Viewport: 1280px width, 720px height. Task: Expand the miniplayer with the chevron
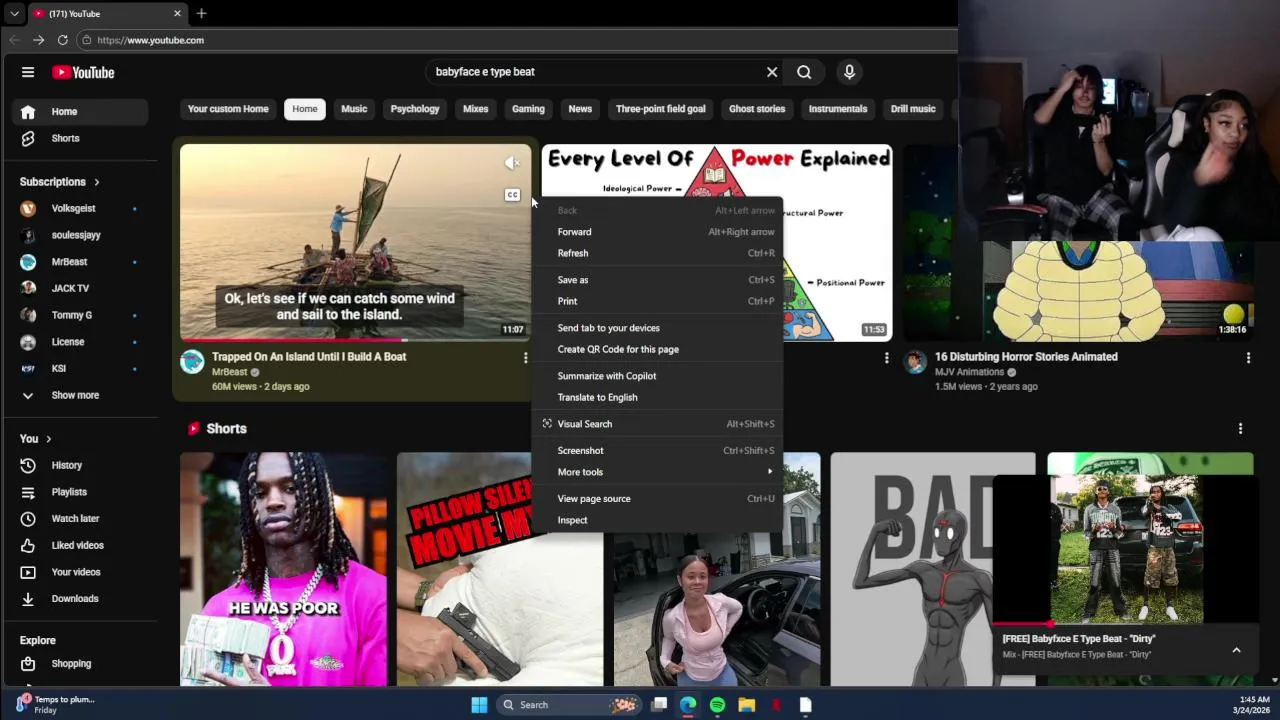(1236, 650)
